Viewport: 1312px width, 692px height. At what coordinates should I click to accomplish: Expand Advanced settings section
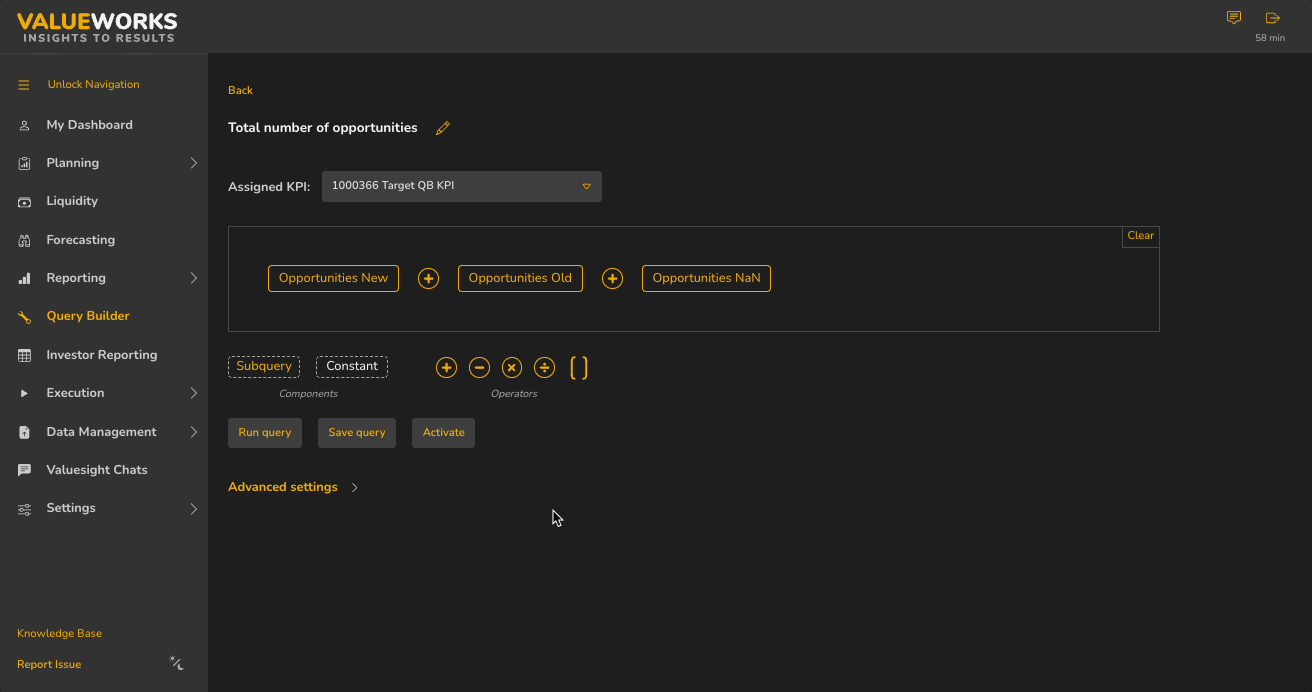(x=293, y=487)
